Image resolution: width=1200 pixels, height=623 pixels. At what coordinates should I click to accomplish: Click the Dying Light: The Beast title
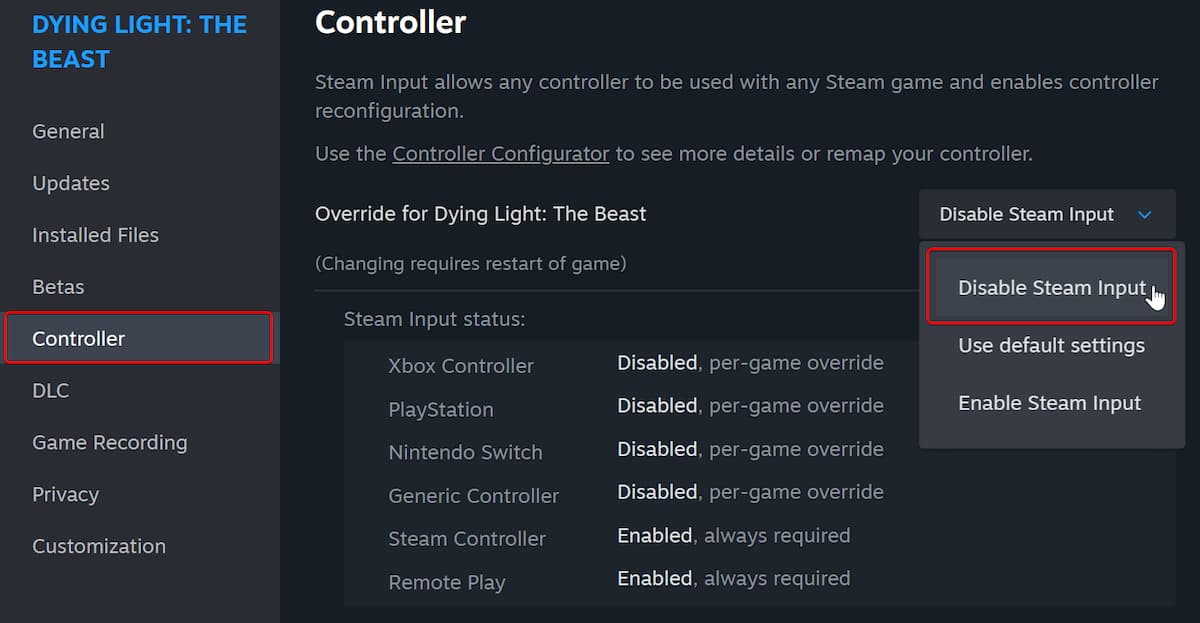pyautogui.click(x=139, y=42)
